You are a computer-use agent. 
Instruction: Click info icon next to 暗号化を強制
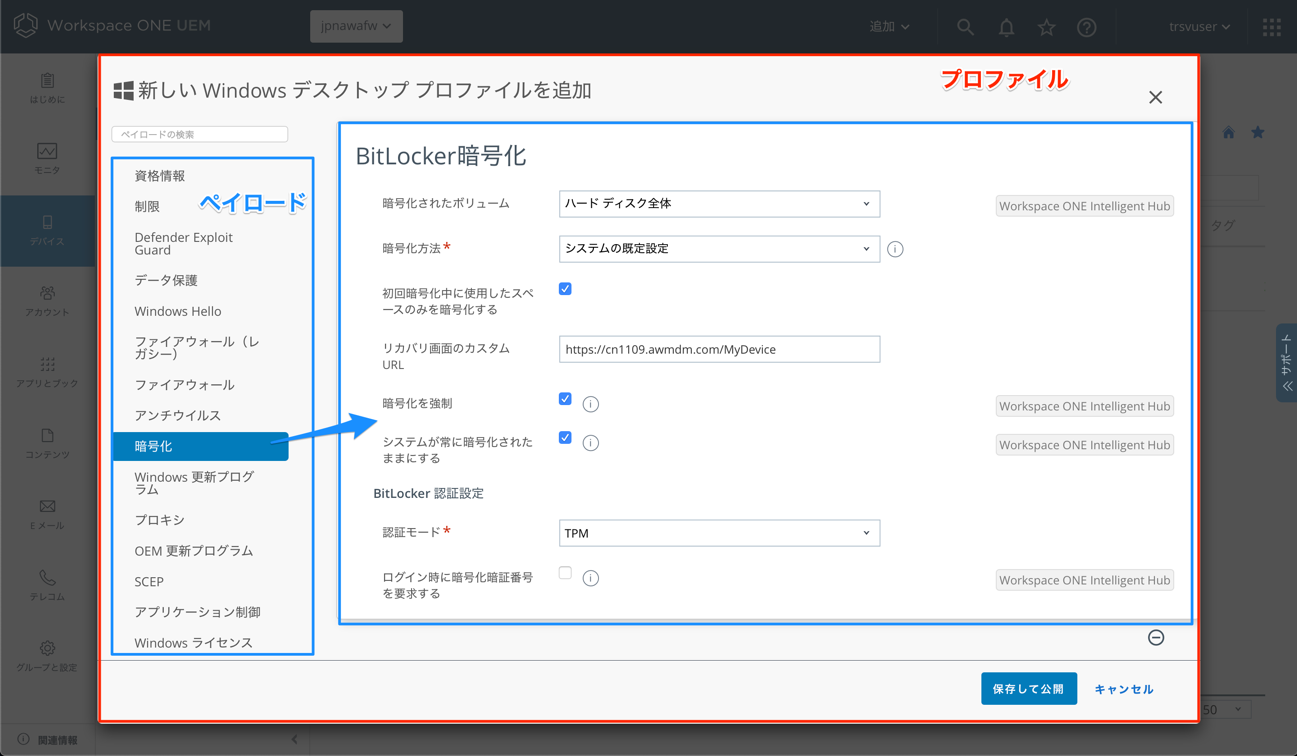coord(591,404)
